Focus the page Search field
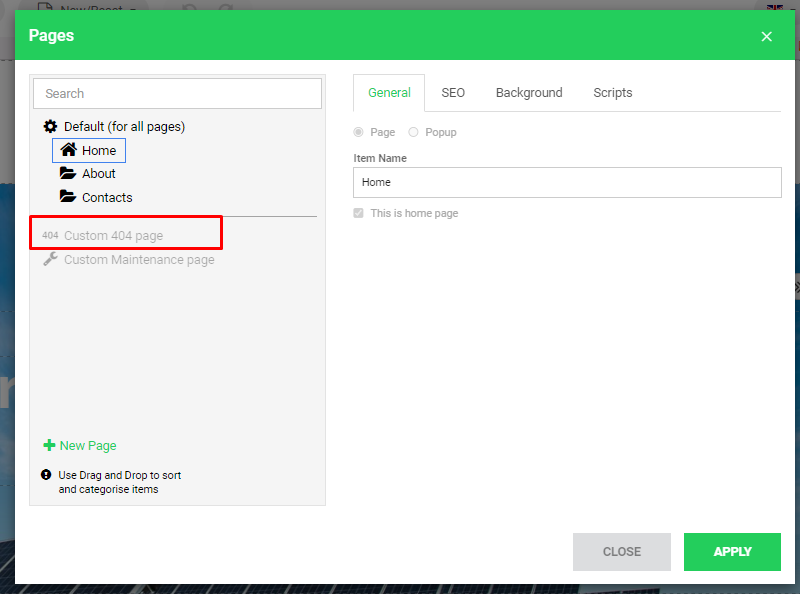This screenshot has width=800, height=594. (177, 93)
